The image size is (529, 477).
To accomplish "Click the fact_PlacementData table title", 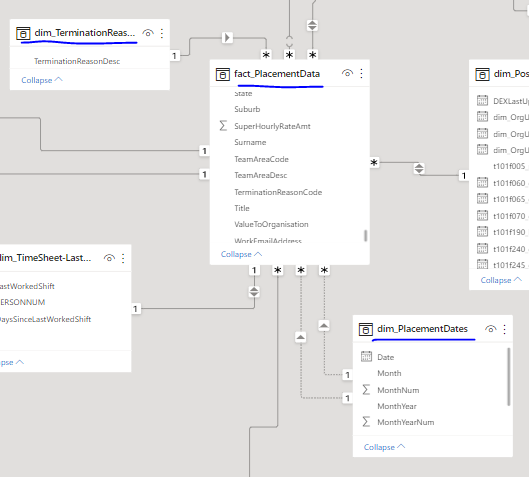I will click(x=277, y=74).
